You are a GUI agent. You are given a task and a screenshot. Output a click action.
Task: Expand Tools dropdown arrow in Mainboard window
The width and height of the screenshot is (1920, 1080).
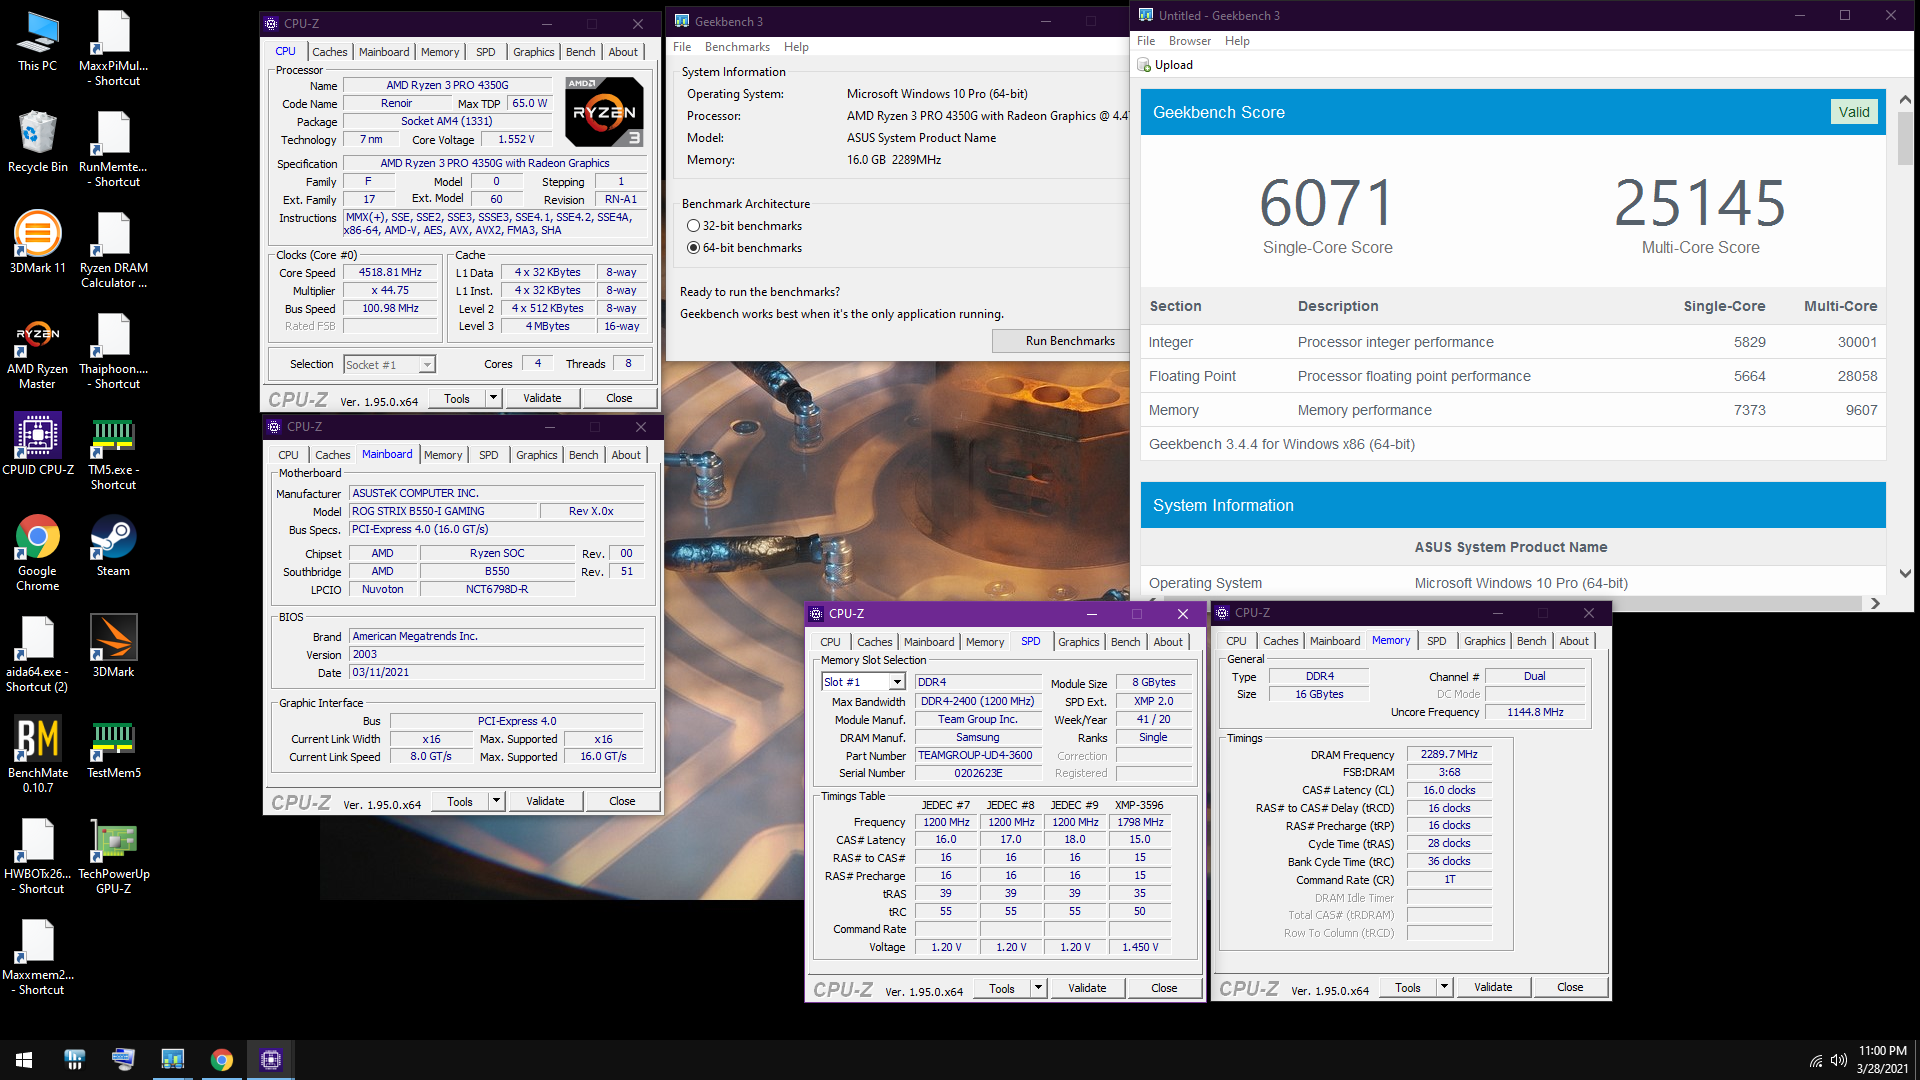[496, 801]
